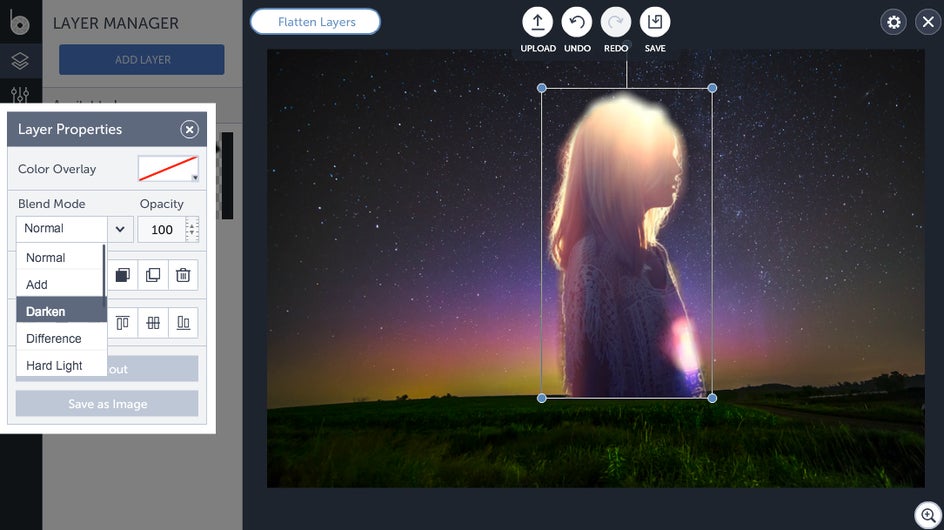
Task: Duplicate the layer using outlined squares icon
Action: 153,275
